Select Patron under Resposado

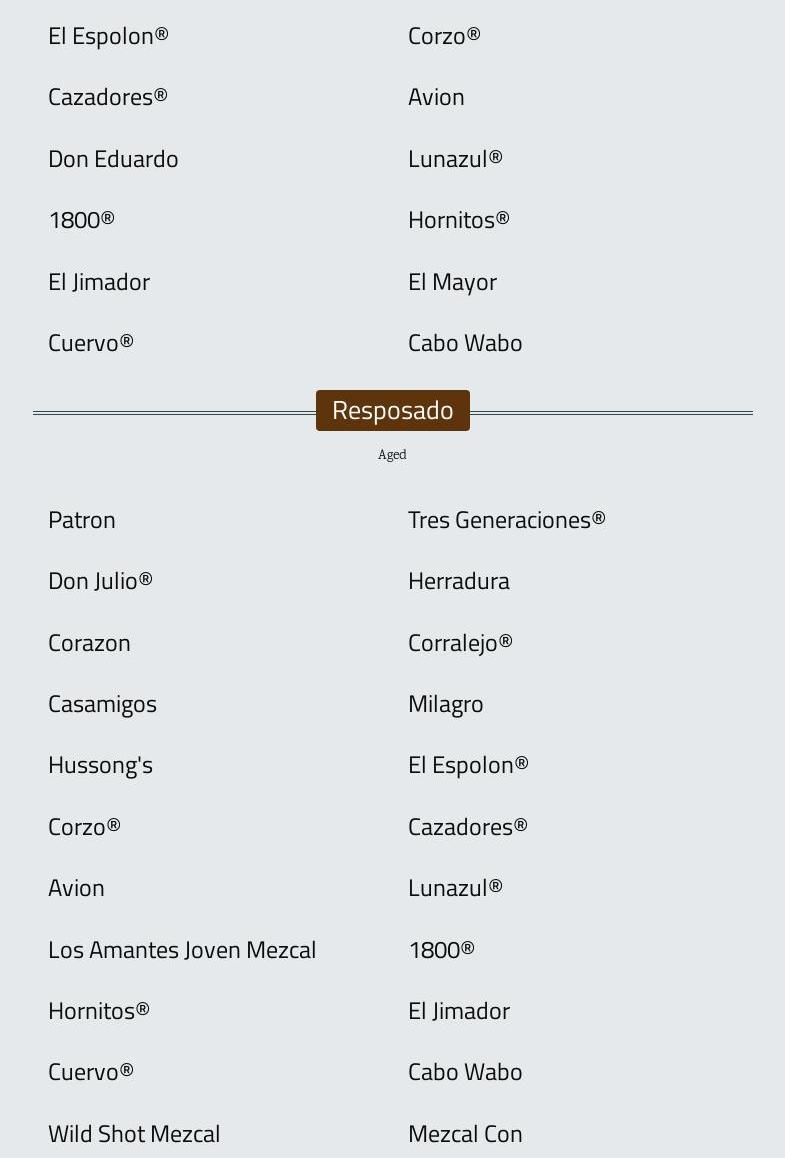tap(82, 520)
